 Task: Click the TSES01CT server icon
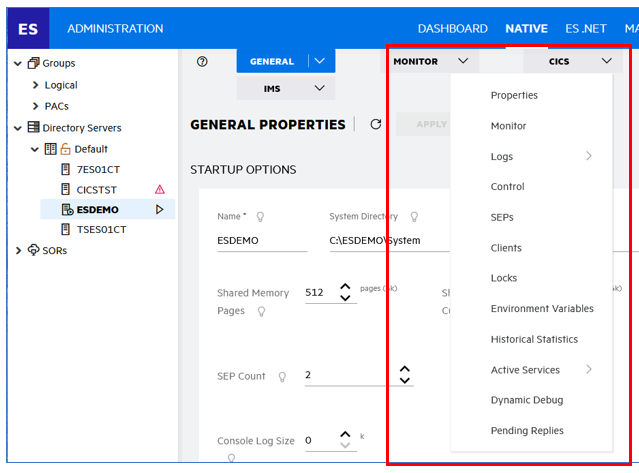pyautogui.click(x=65, y=229)
